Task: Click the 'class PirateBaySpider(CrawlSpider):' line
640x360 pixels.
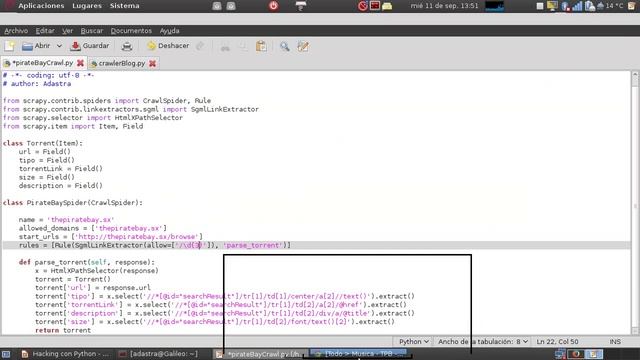Action: (x=73, y=203)
